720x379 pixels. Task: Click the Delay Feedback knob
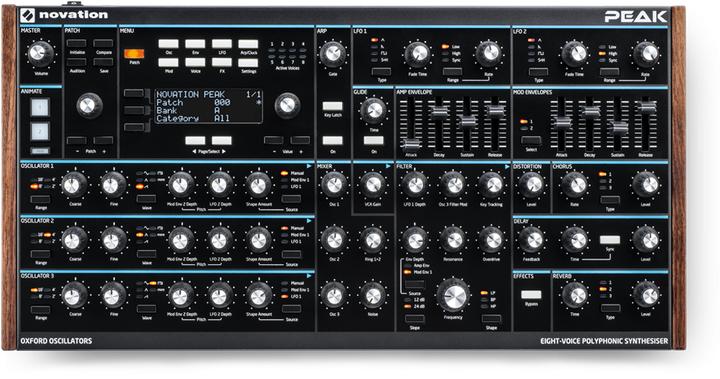tap(531, 240)
